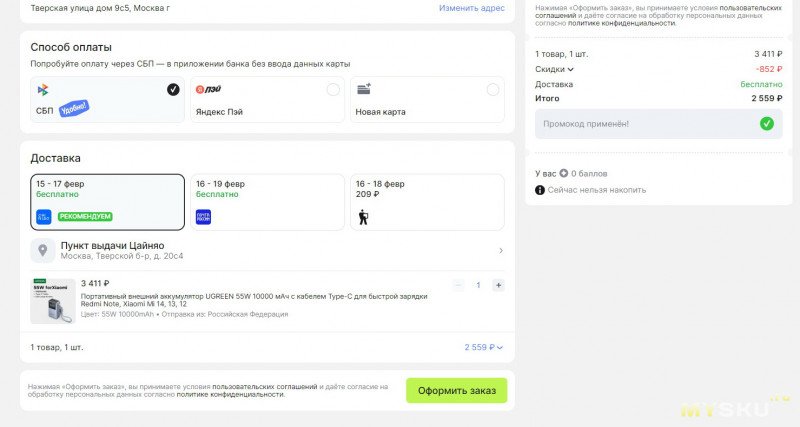The width and height of the screenshot is (800, 427).
Task: Click the info icon beside 'Сейчас нельзя накопить'
Action: 540,190
